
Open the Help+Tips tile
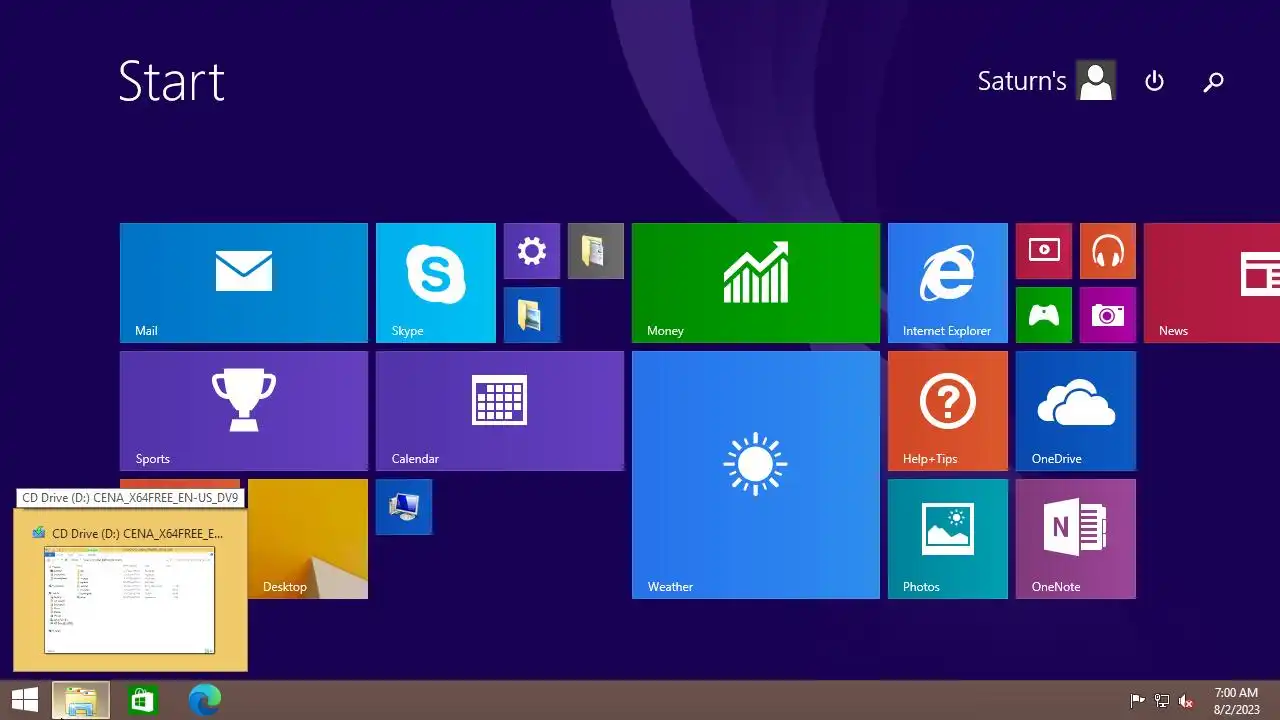pos(948,411)
